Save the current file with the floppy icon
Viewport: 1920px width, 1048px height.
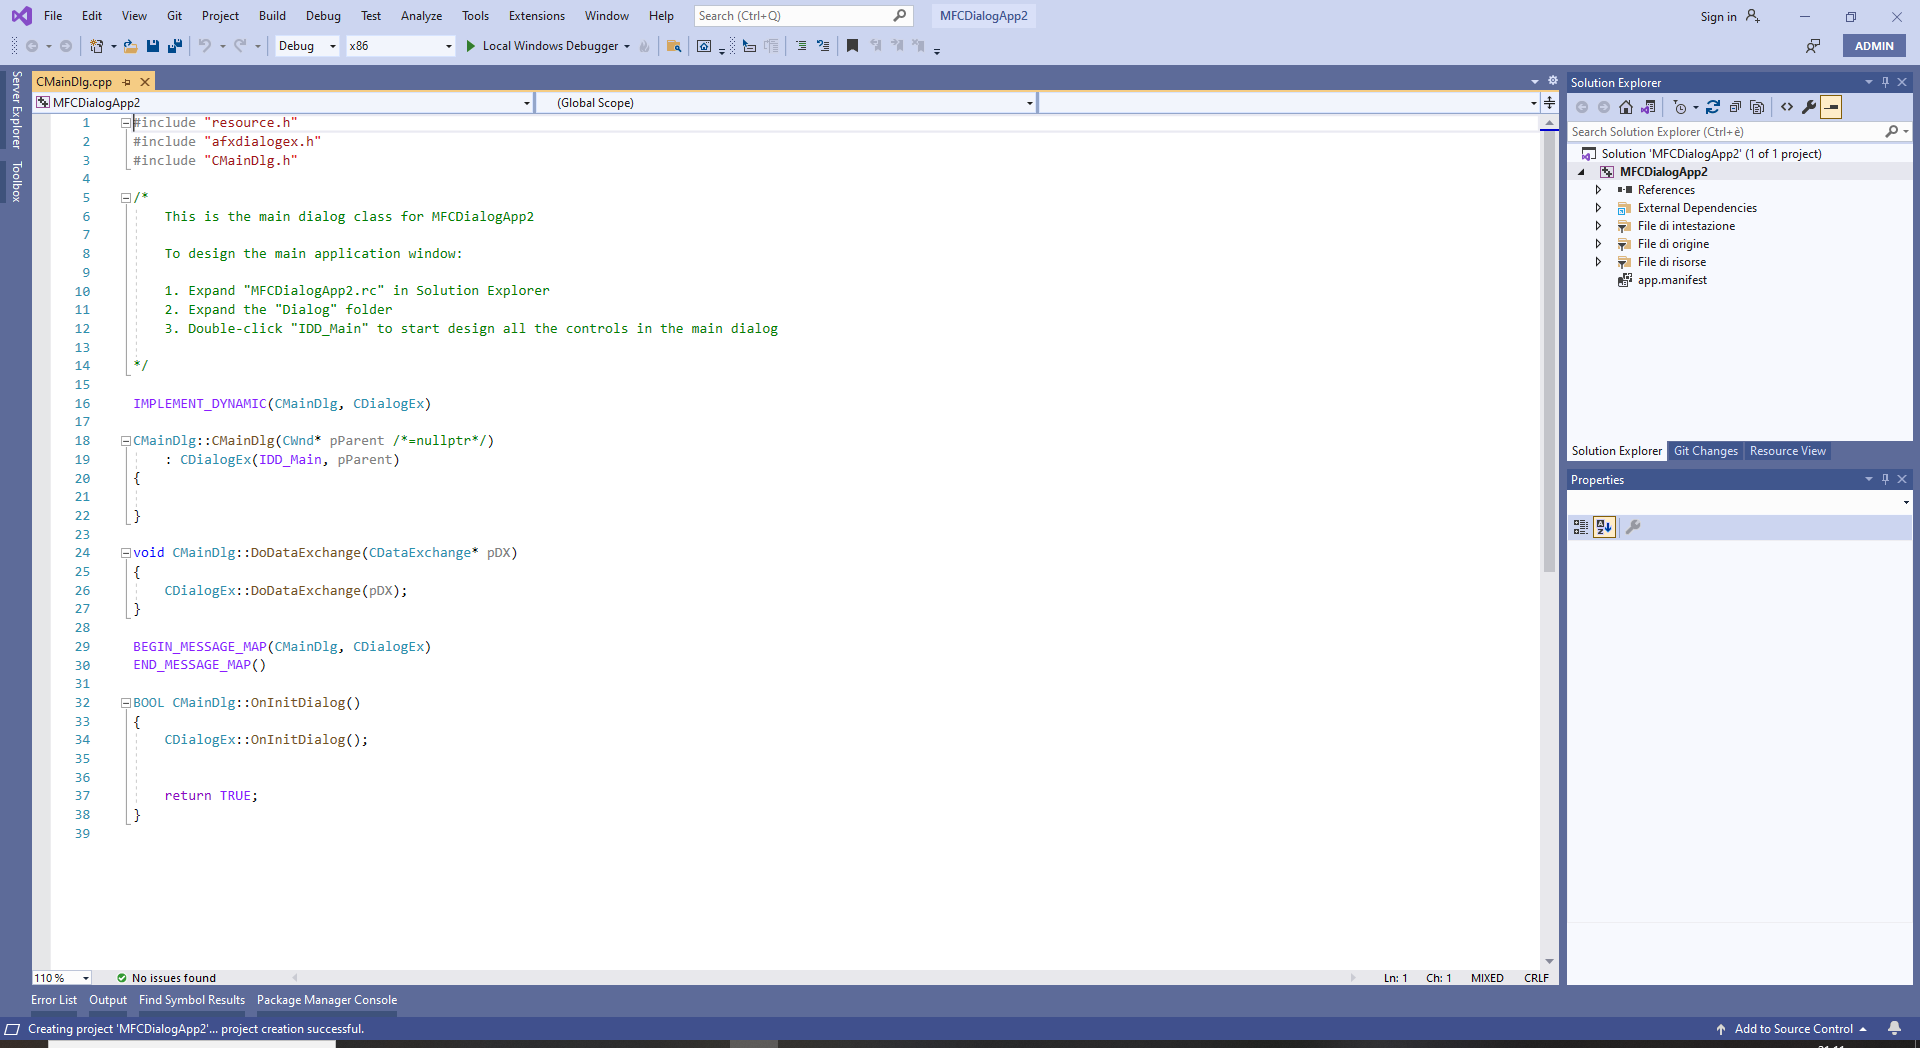(153, 46)
